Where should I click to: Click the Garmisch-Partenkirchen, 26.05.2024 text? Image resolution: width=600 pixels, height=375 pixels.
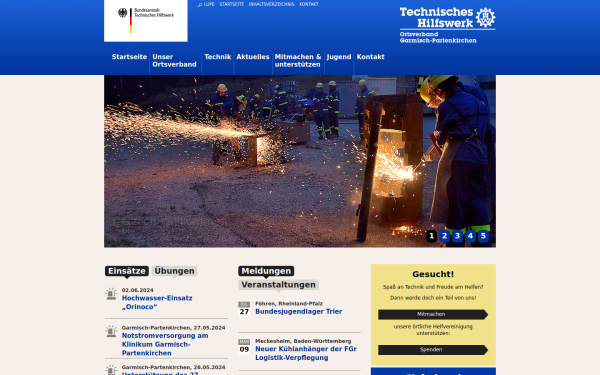173,367
